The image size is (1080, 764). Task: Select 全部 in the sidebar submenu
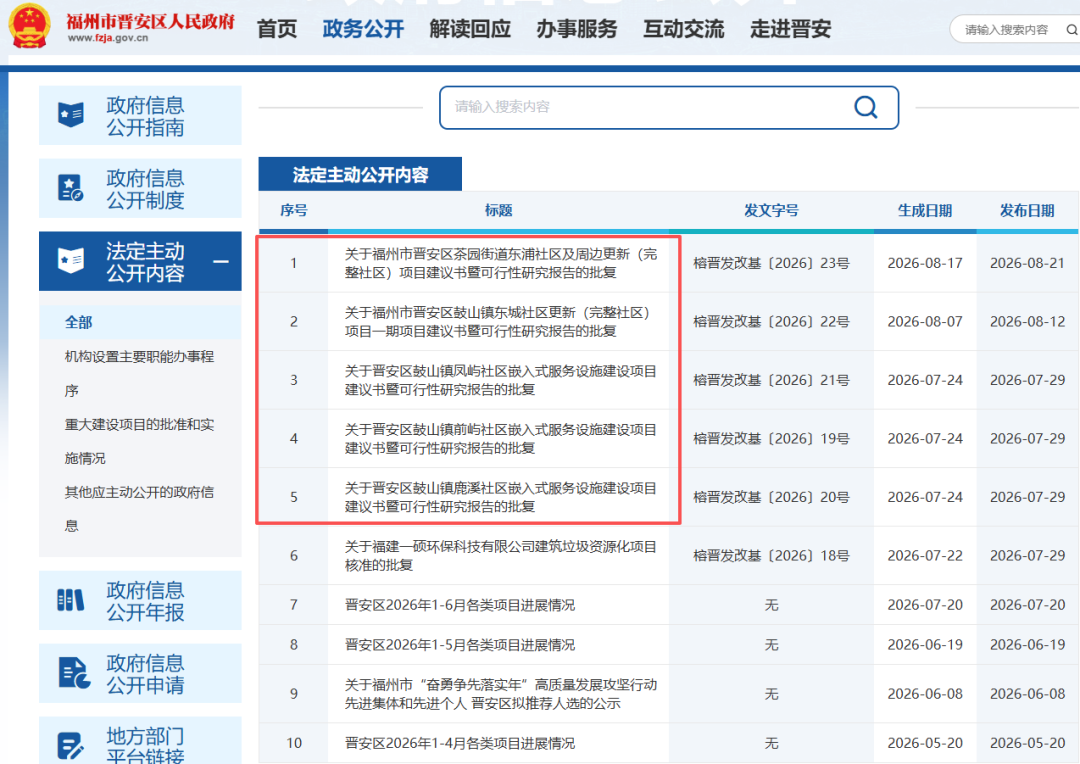(79, 322)
